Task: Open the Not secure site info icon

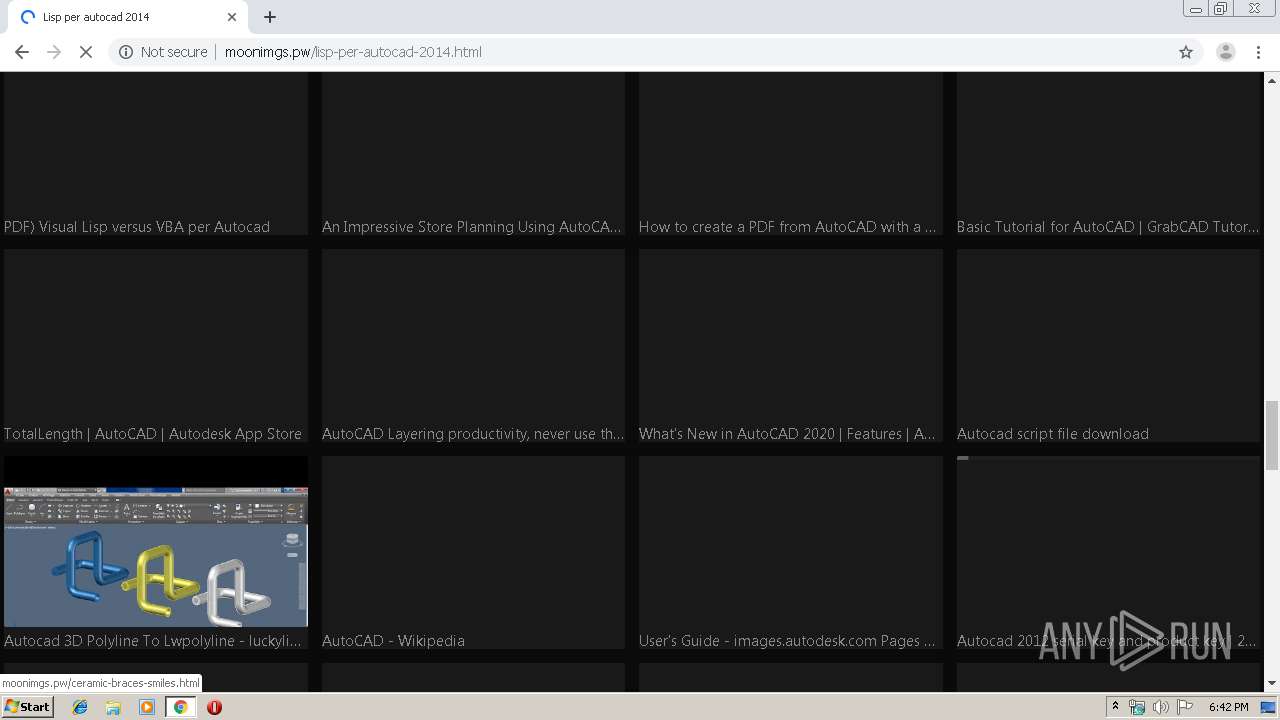Action: (x=126, y=52)
